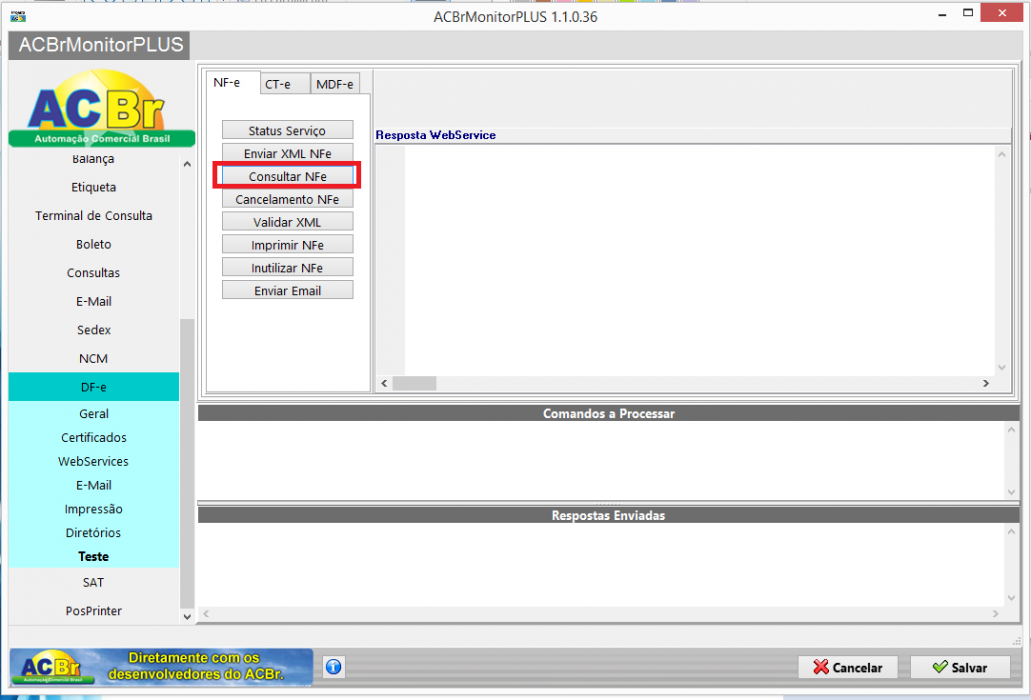Click the Consultar NFe button
The height and width of the screenshot is (700, 1031).
point(287,176)
